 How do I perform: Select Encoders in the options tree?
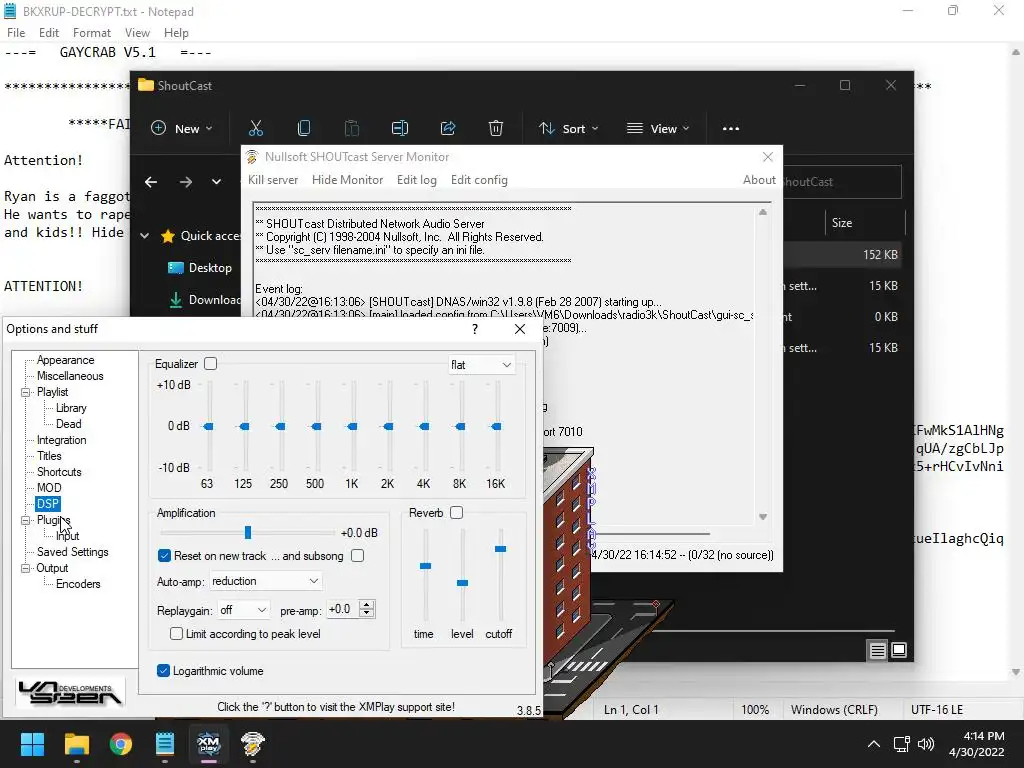coord(78,584)
